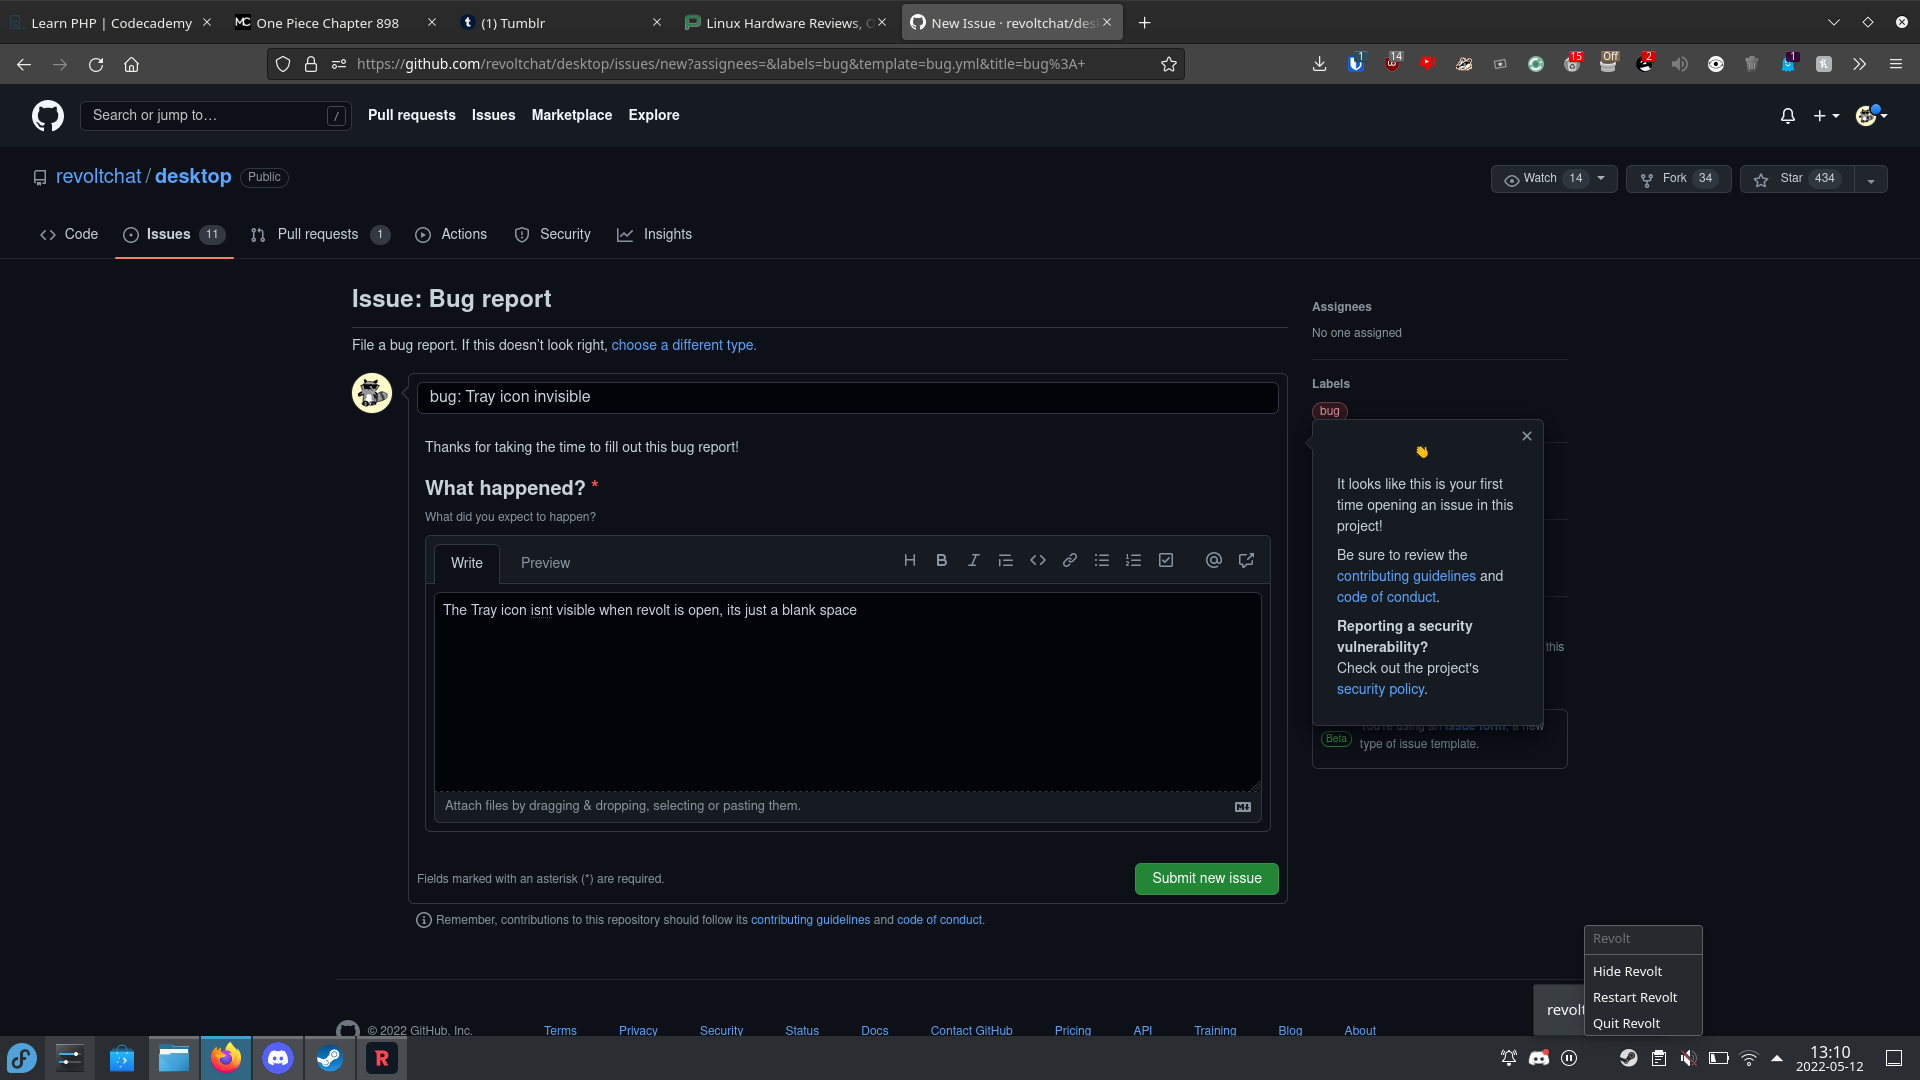Close the first-time contributor popup
The width and height of the screenshot is (1920, 1080).
coord(1526,436)
